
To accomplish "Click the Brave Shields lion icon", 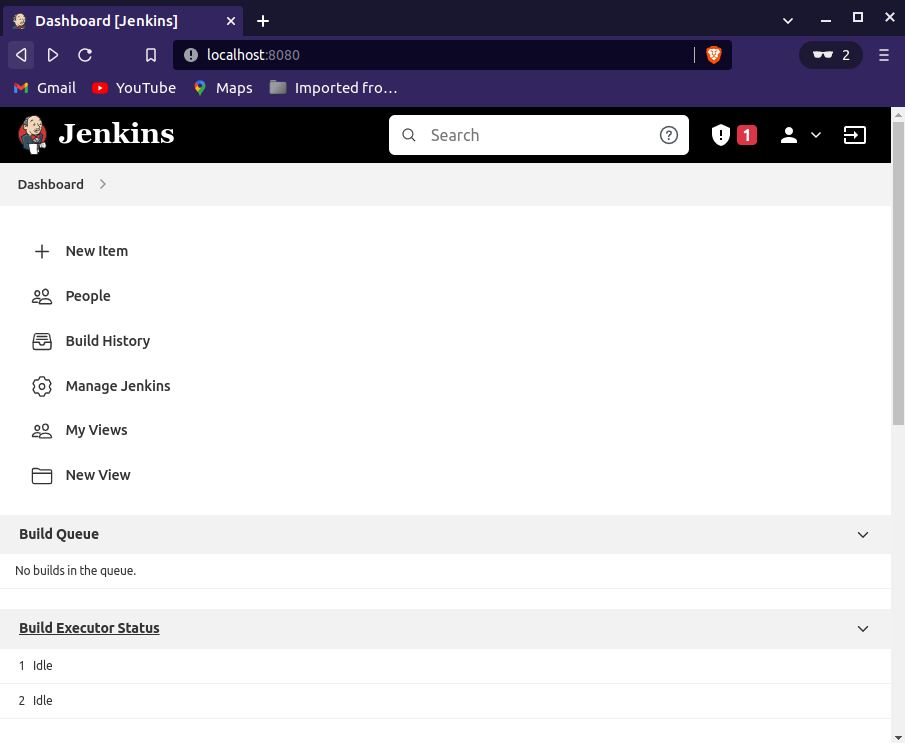I will (x=714, y=55).
